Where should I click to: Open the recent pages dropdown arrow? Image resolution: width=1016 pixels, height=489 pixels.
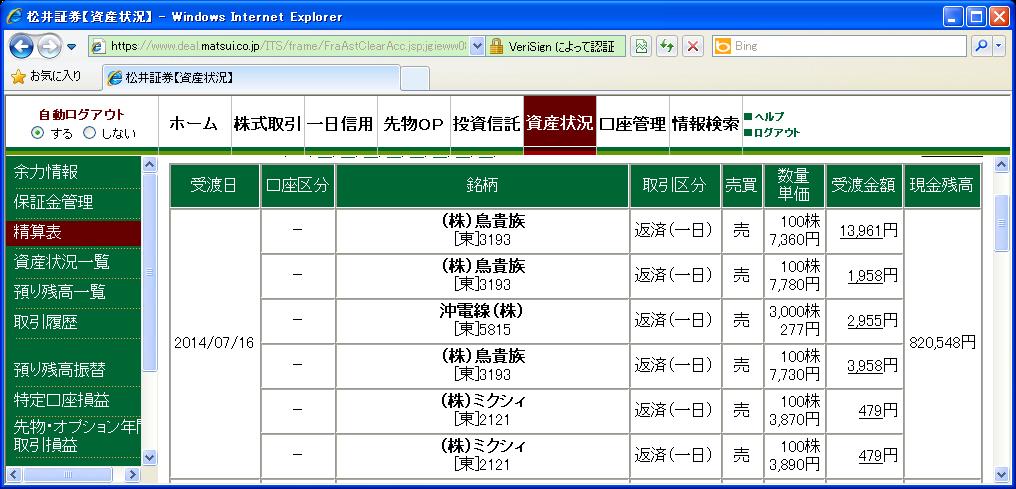[x=72, y=47]
